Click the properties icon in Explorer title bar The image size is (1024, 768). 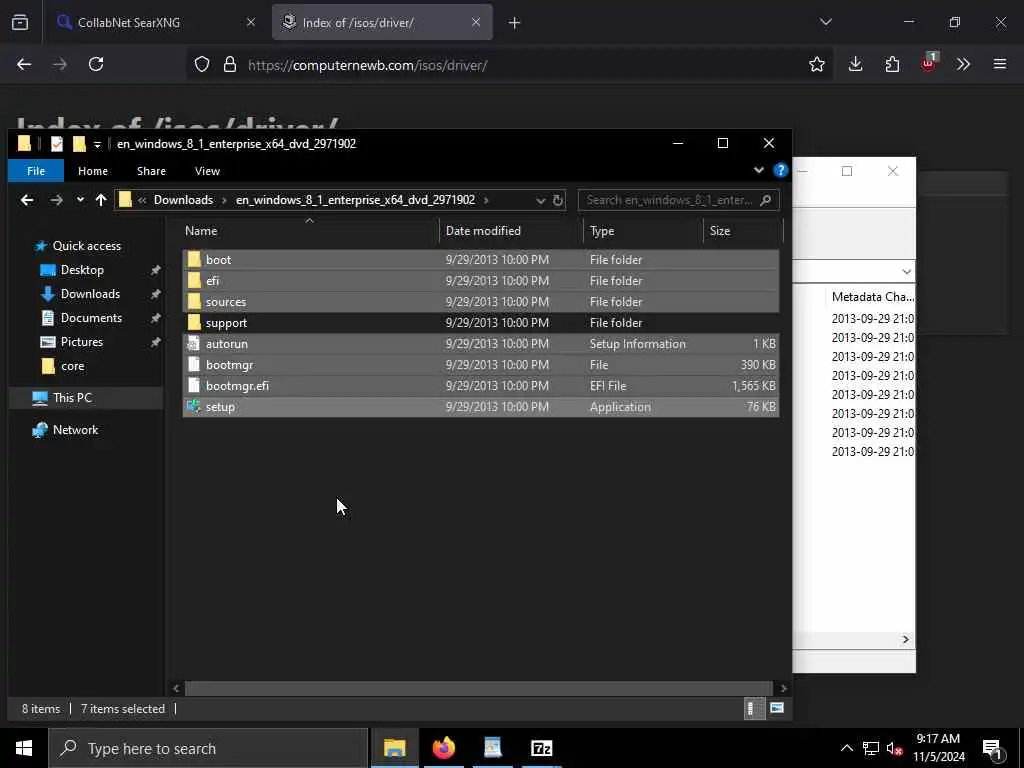point(57,144)
